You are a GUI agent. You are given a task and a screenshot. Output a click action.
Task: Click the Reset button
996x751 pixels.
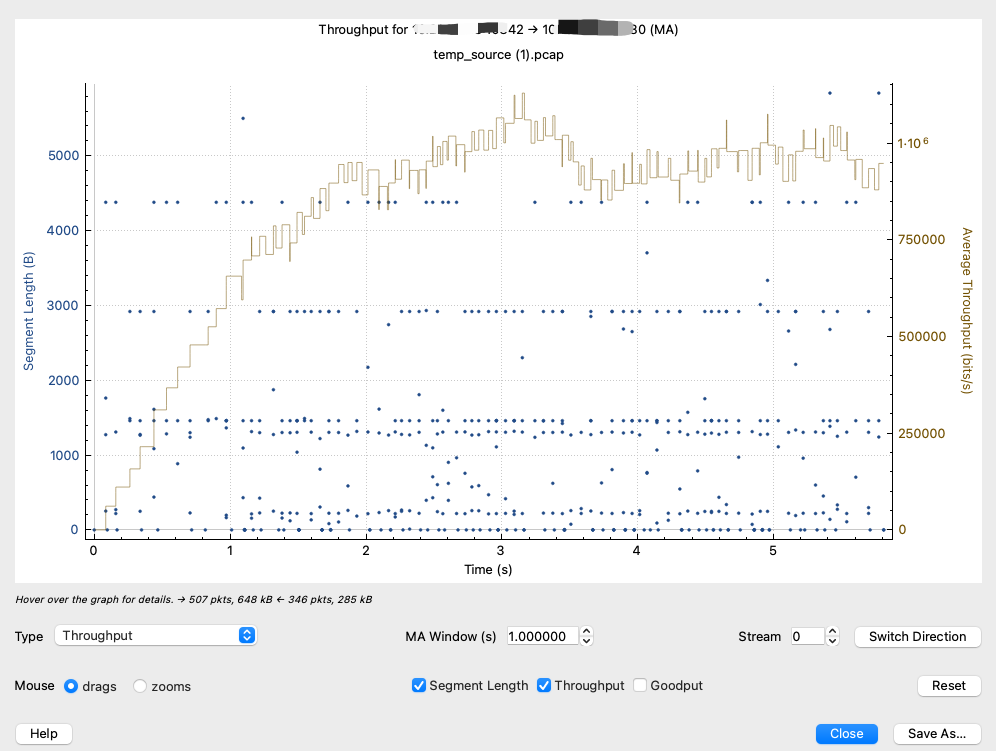click(x=948, y=685)
